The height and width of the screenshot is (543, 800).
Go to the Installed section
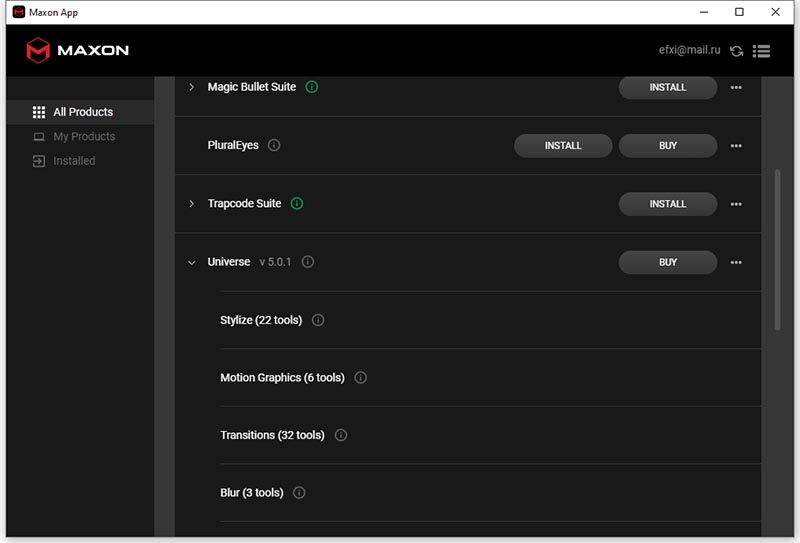(81, 161)
